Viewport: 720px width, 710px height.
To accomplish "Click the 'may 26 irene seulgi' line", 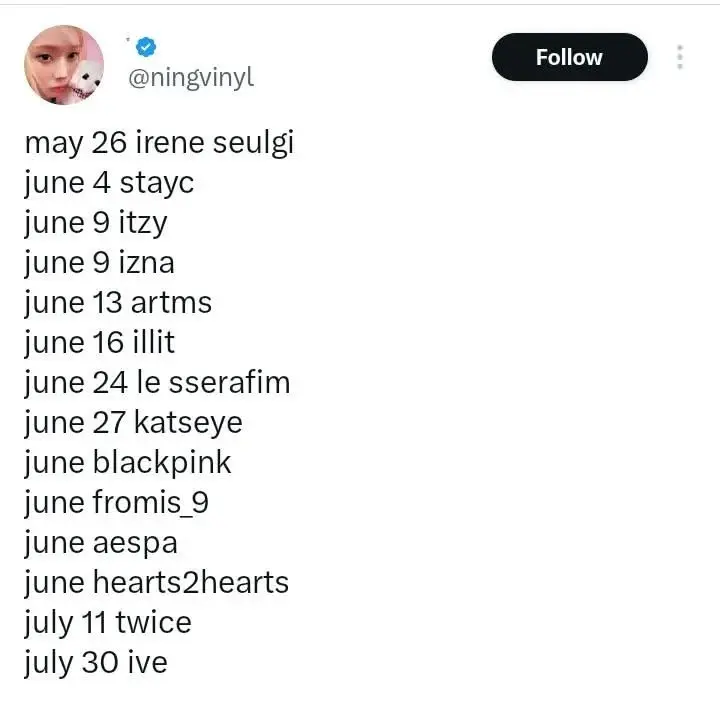I will coord(159,142).
